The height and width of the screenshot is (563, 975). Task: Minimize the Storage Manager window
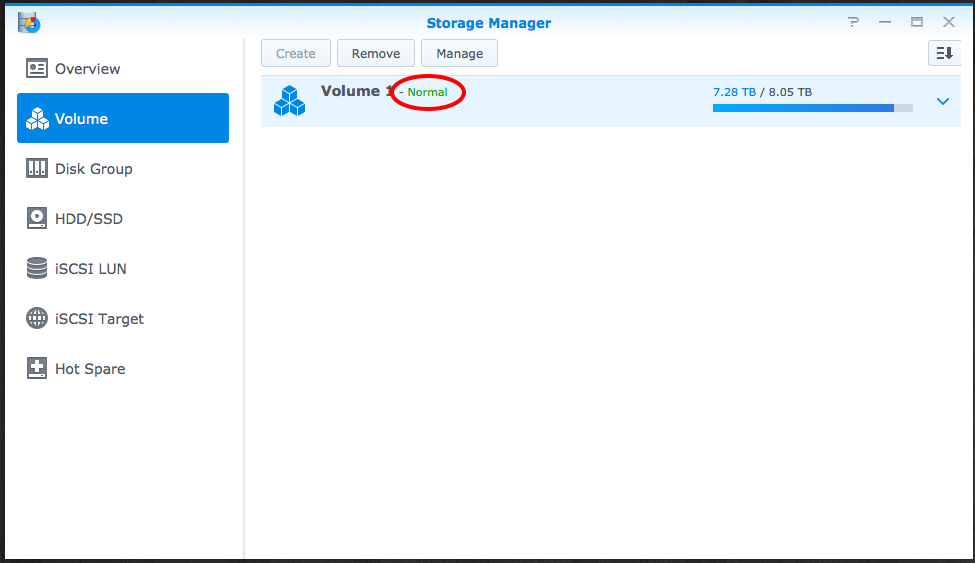(x=885, y=22)
